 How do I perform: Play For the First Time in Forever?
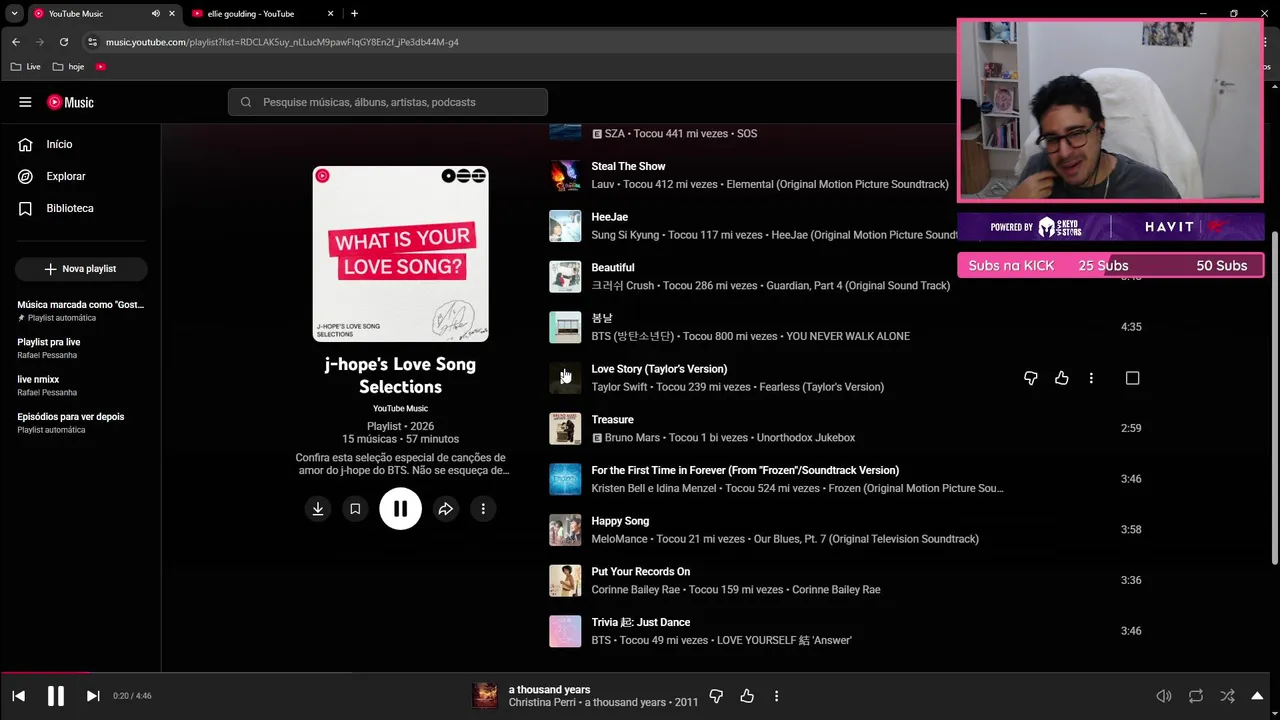point(565,479)
